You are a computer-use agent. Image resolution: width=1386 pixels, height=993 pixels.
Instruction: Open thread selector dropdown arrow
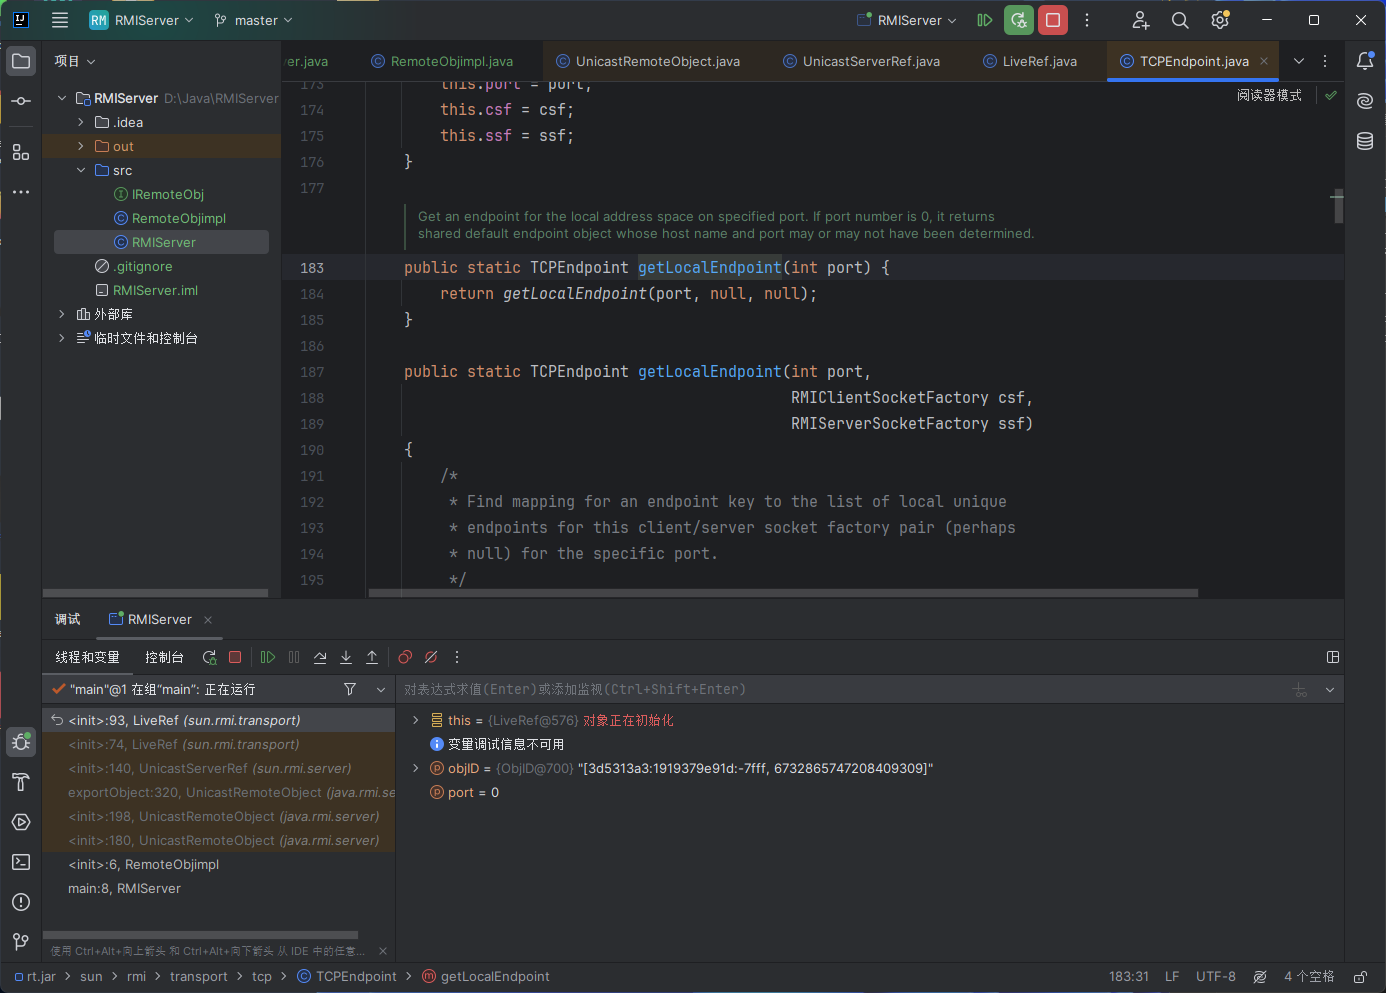[x=381, y=689]
